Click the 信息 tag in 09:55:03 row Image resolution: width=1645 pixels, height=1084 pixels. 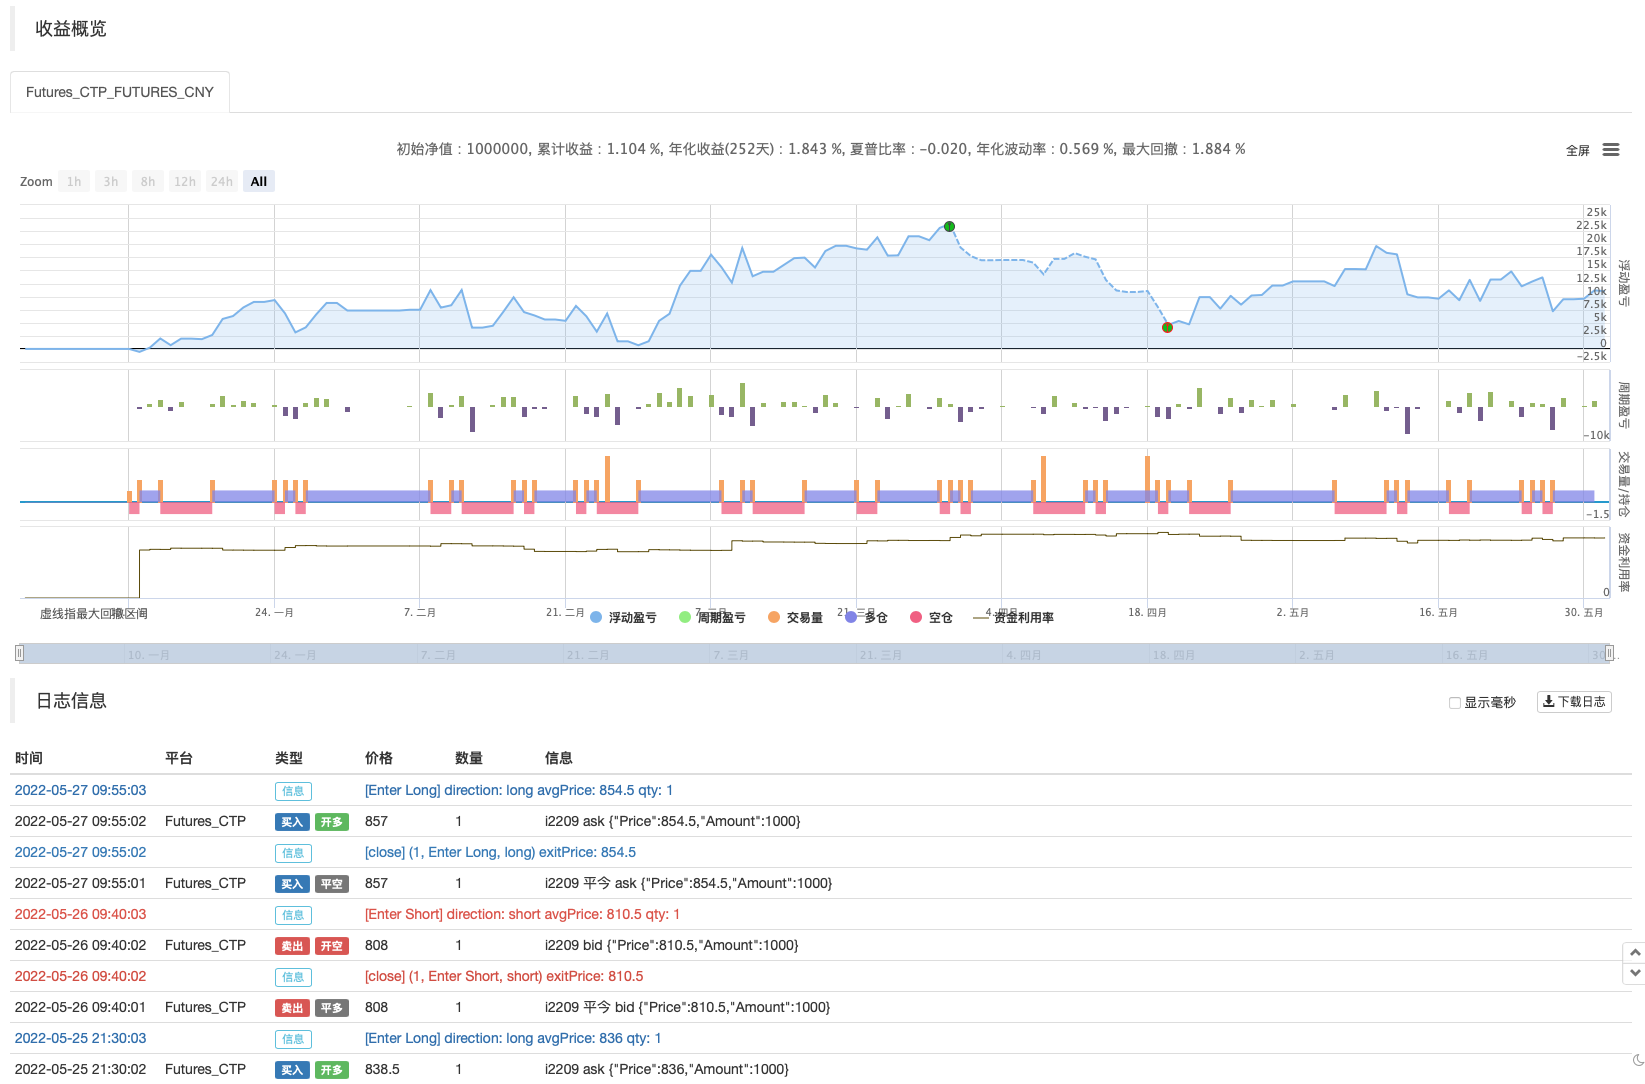[x=293, y=791]
